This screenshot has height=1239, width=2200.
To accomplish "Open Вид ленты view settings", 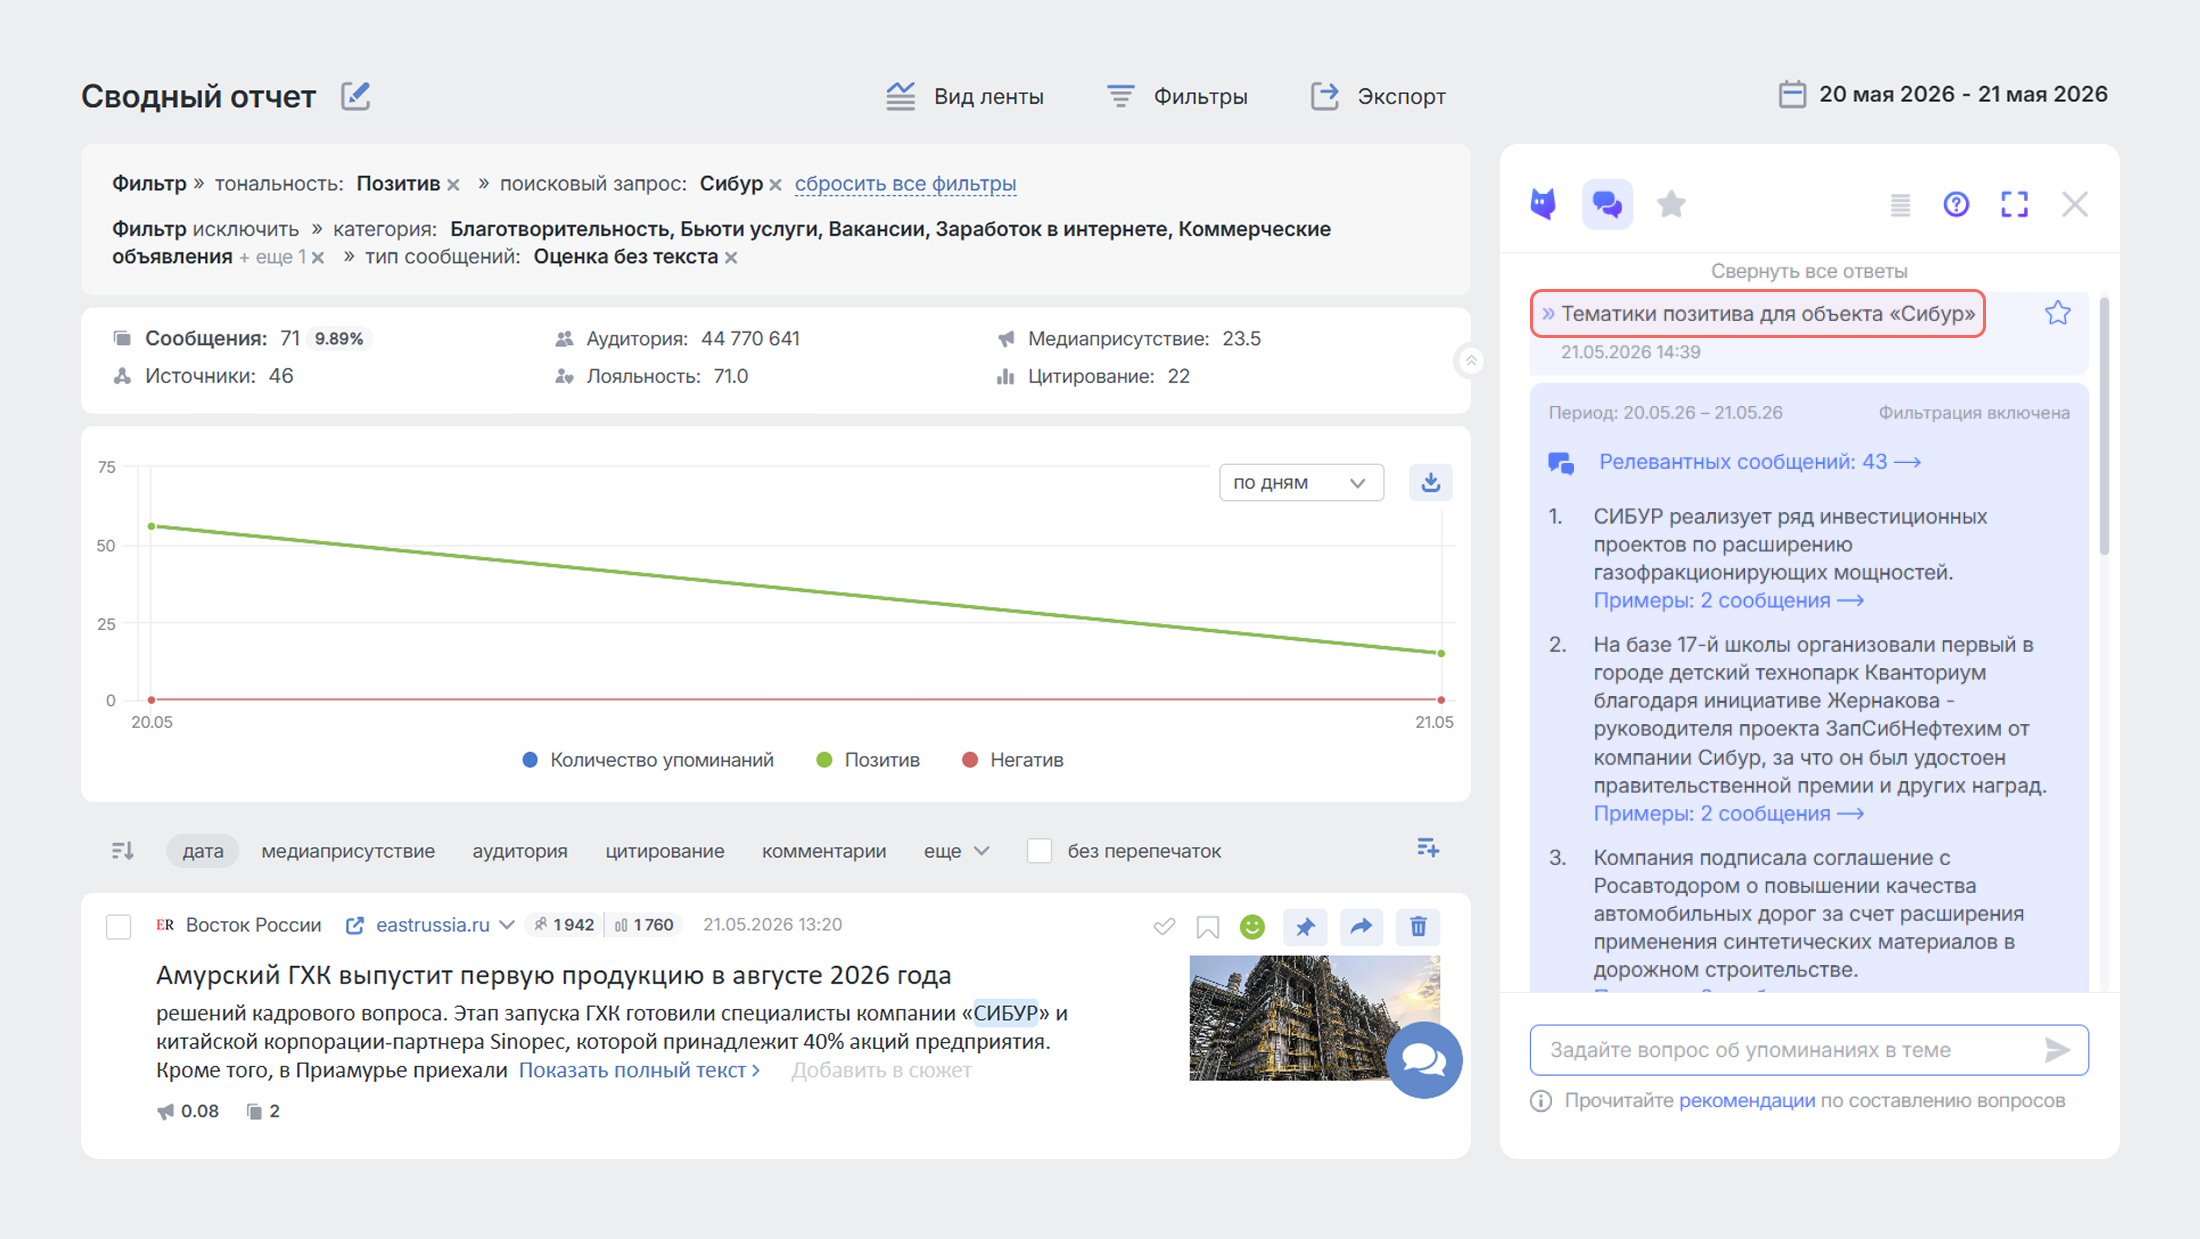I will pos(964,96).
